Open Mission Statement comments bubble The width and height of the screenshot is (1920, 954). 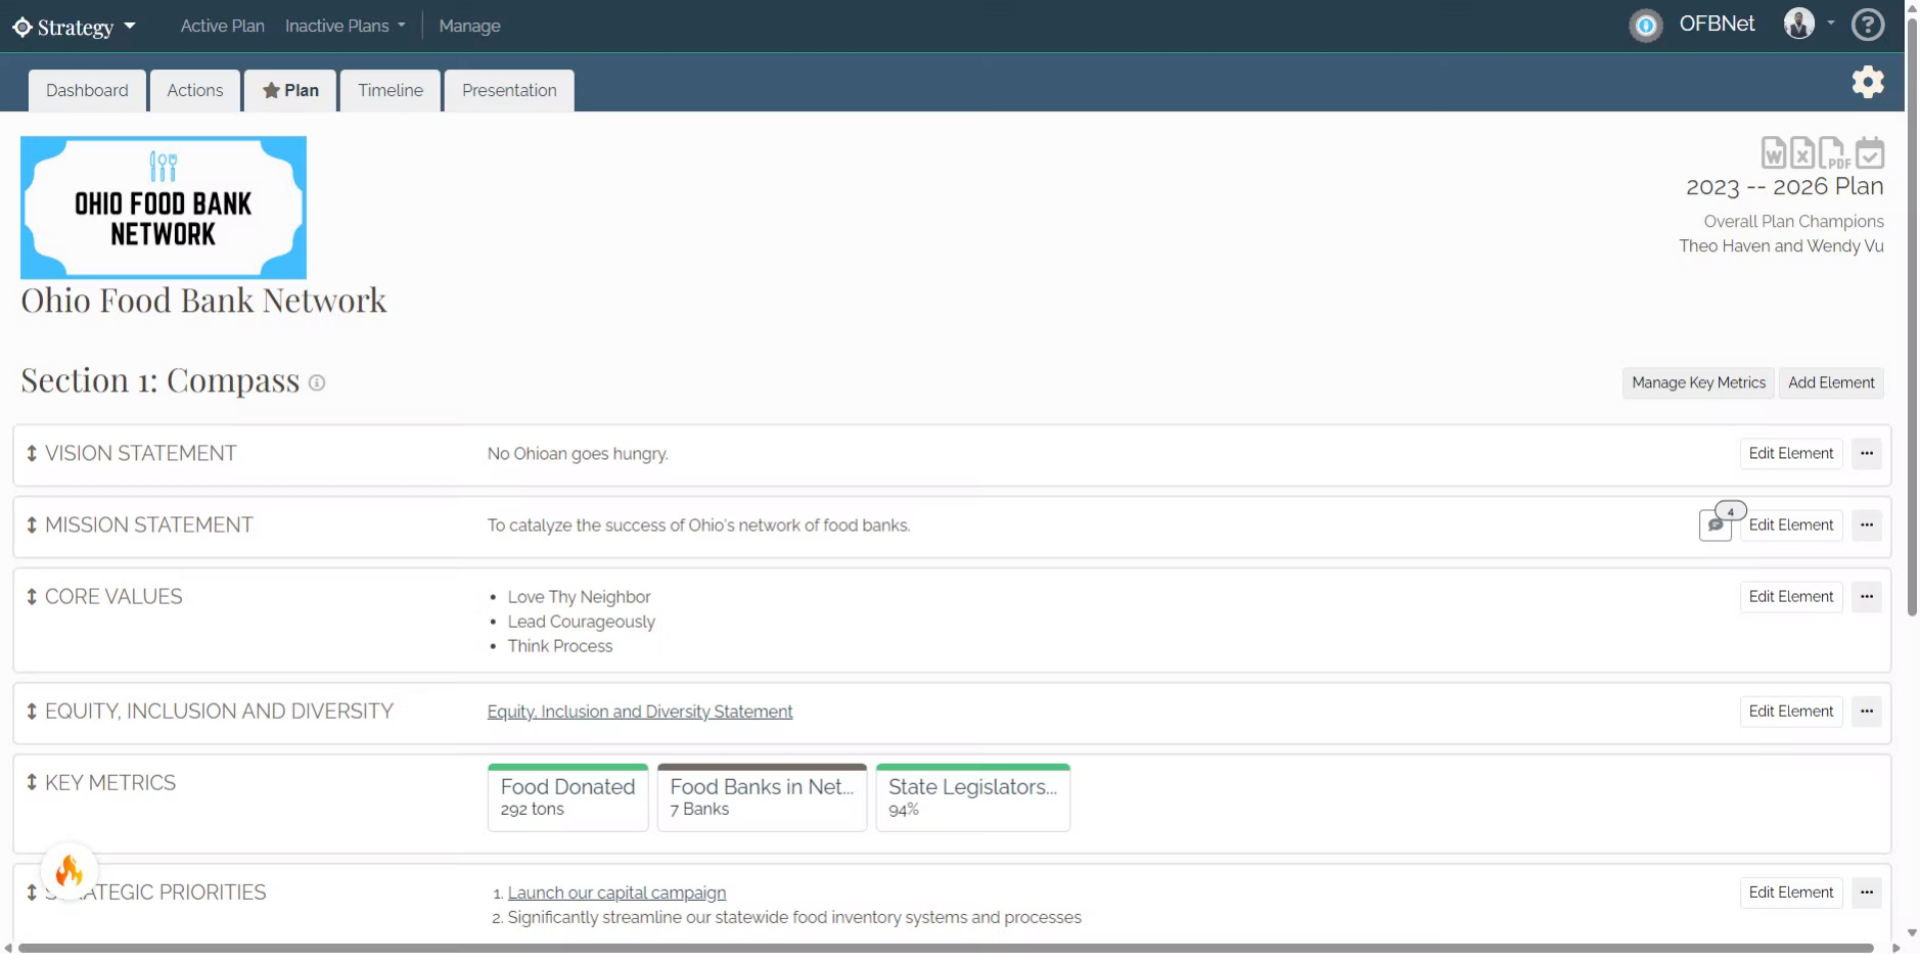[x=1716, y=524]
